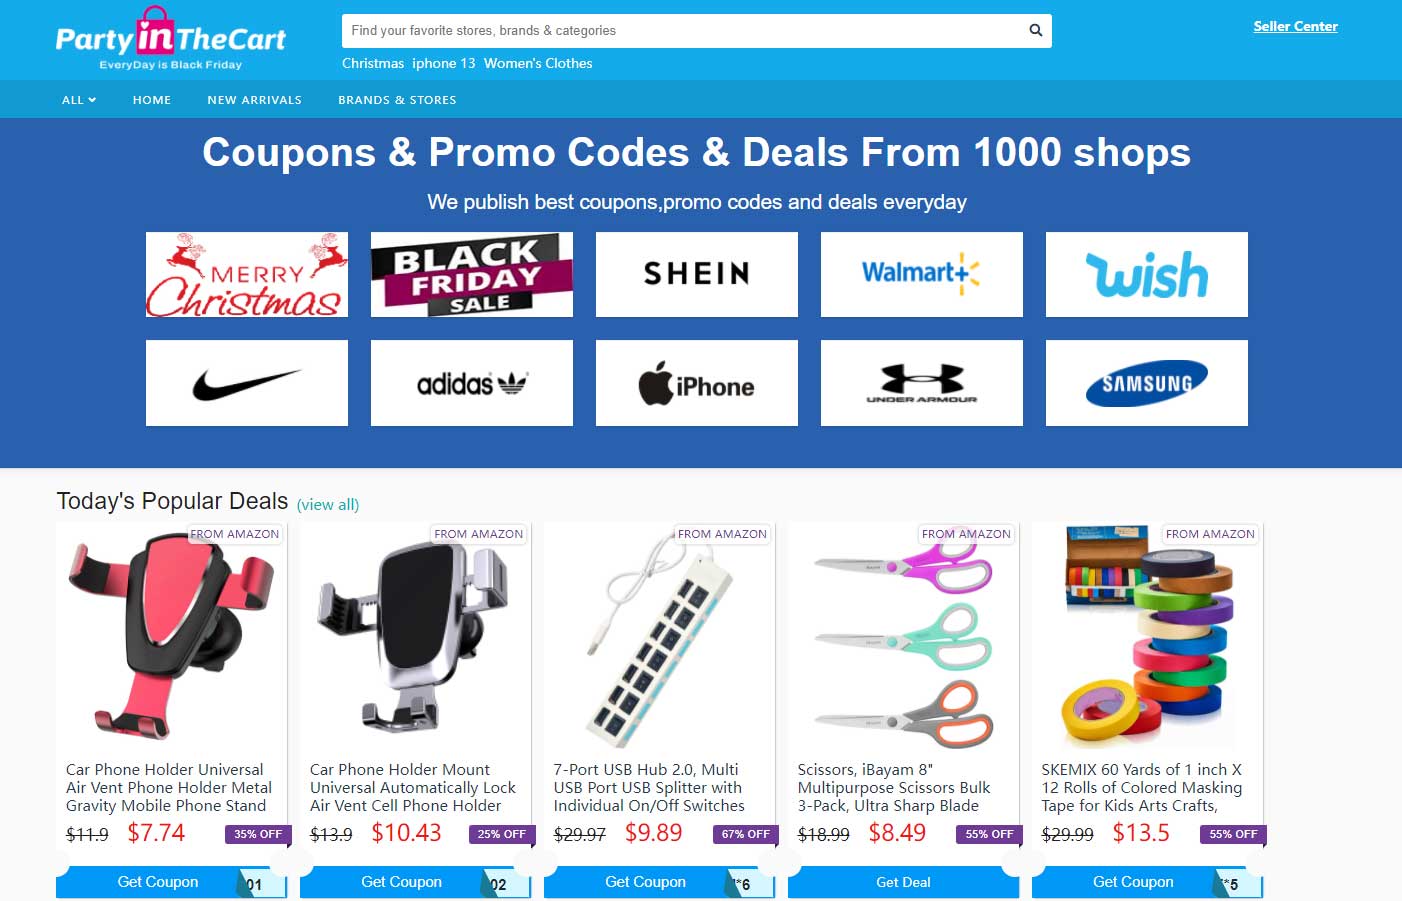Open the Walmart+ store tile
Viewport: 1402px width, 901px height.
(x=922, y=275)
